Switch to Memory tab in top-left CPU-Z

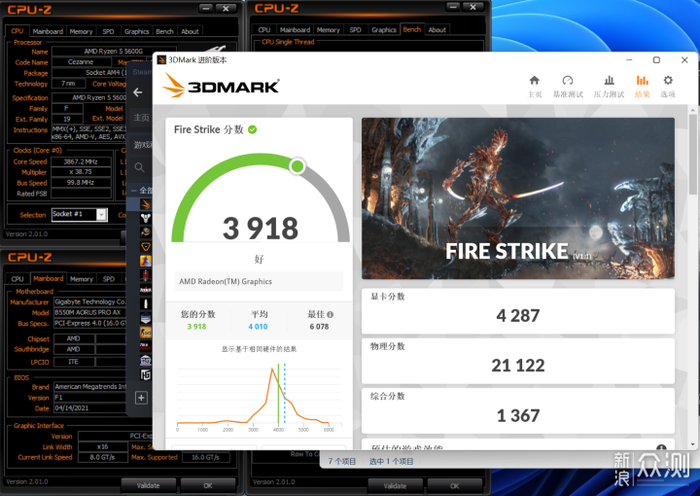81,31
